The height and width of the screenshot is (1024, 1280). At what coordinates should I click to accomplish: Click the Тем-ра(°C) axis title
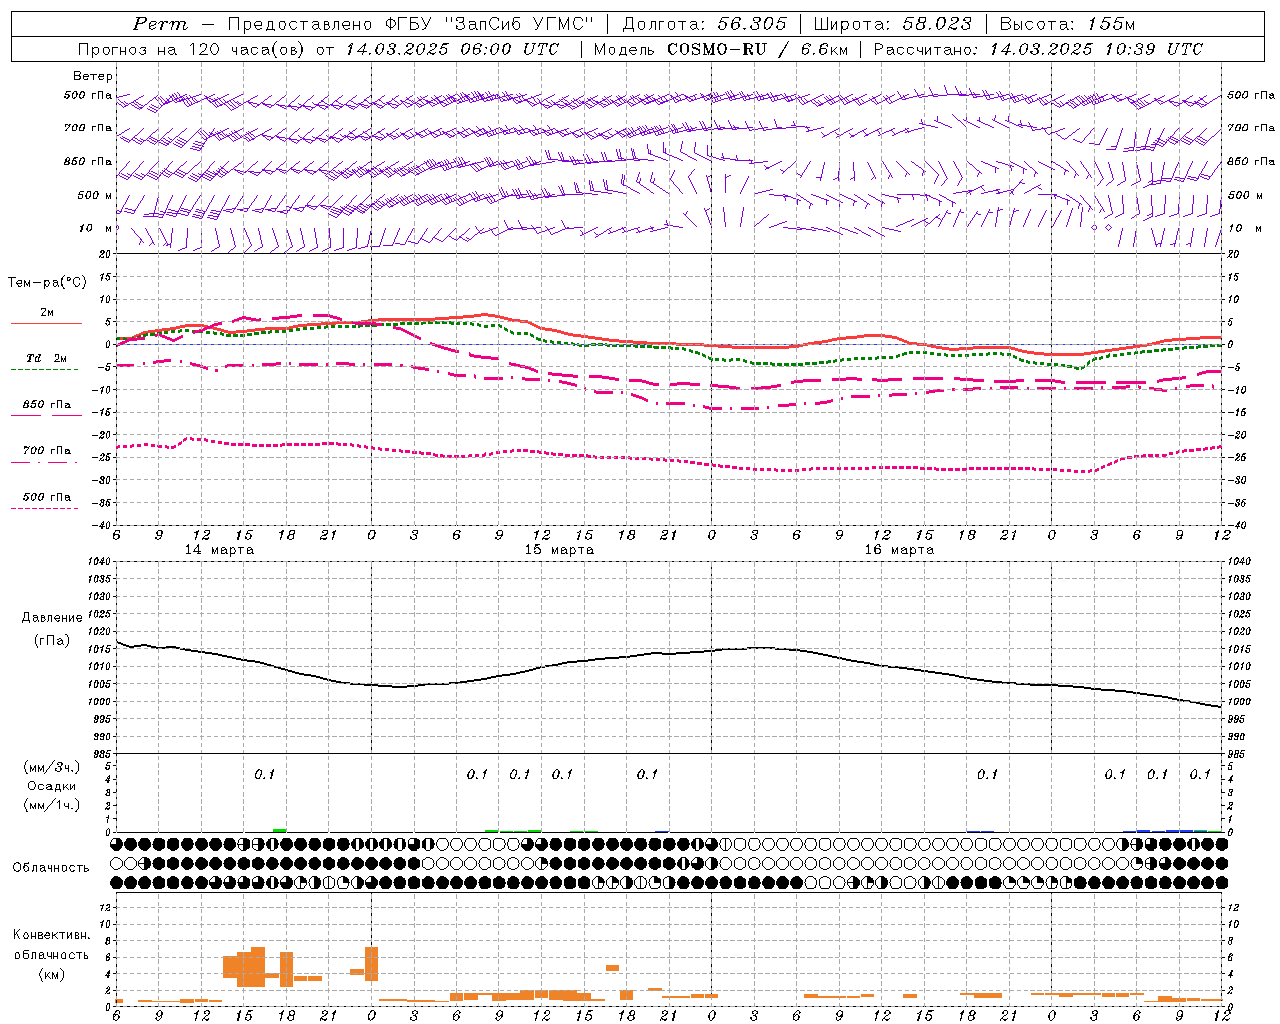point(47,283)
